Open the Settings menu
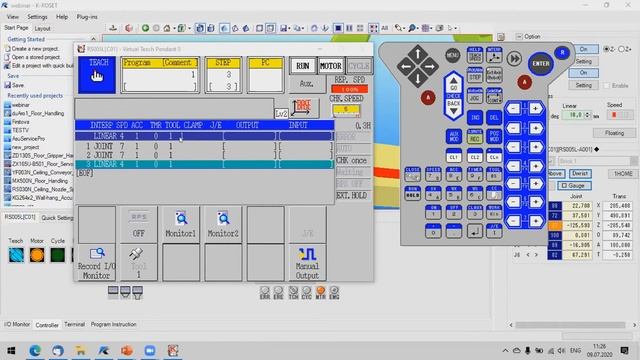The width and height of the screenshot is (640, 360). (37, 17)
